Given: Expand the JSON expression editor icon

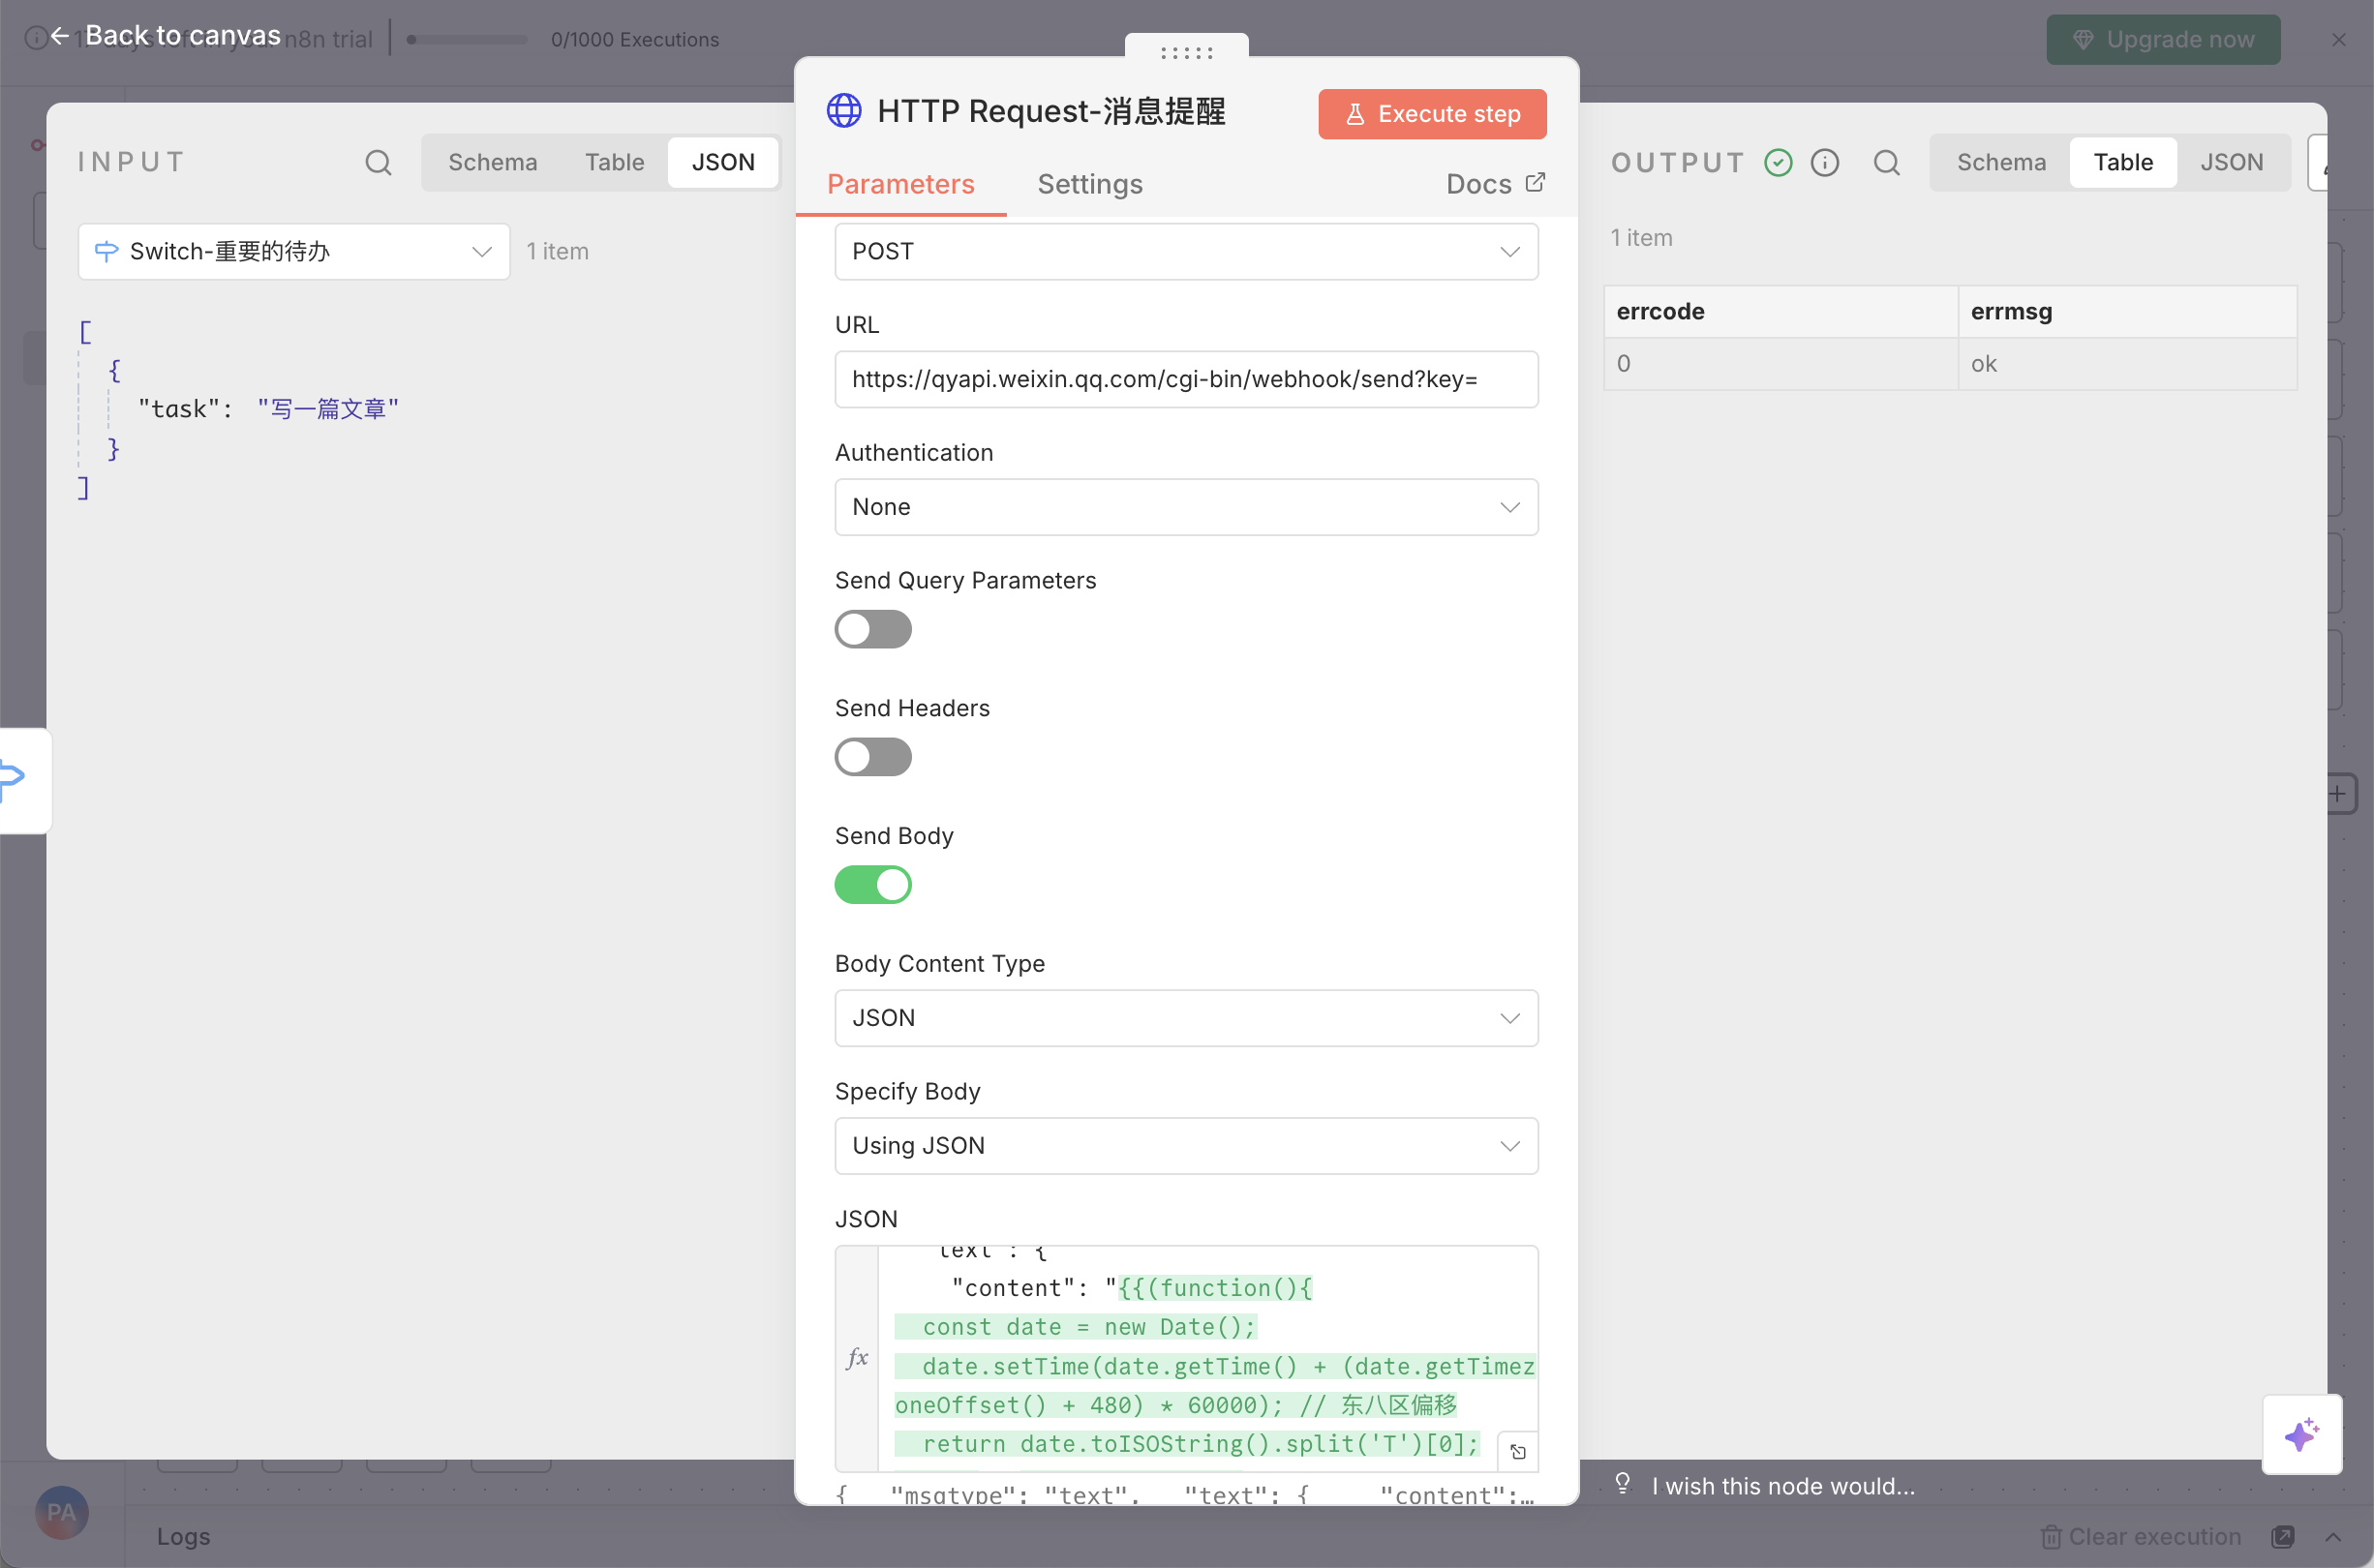Looking at the screenshot, I should [1517, 1451].
